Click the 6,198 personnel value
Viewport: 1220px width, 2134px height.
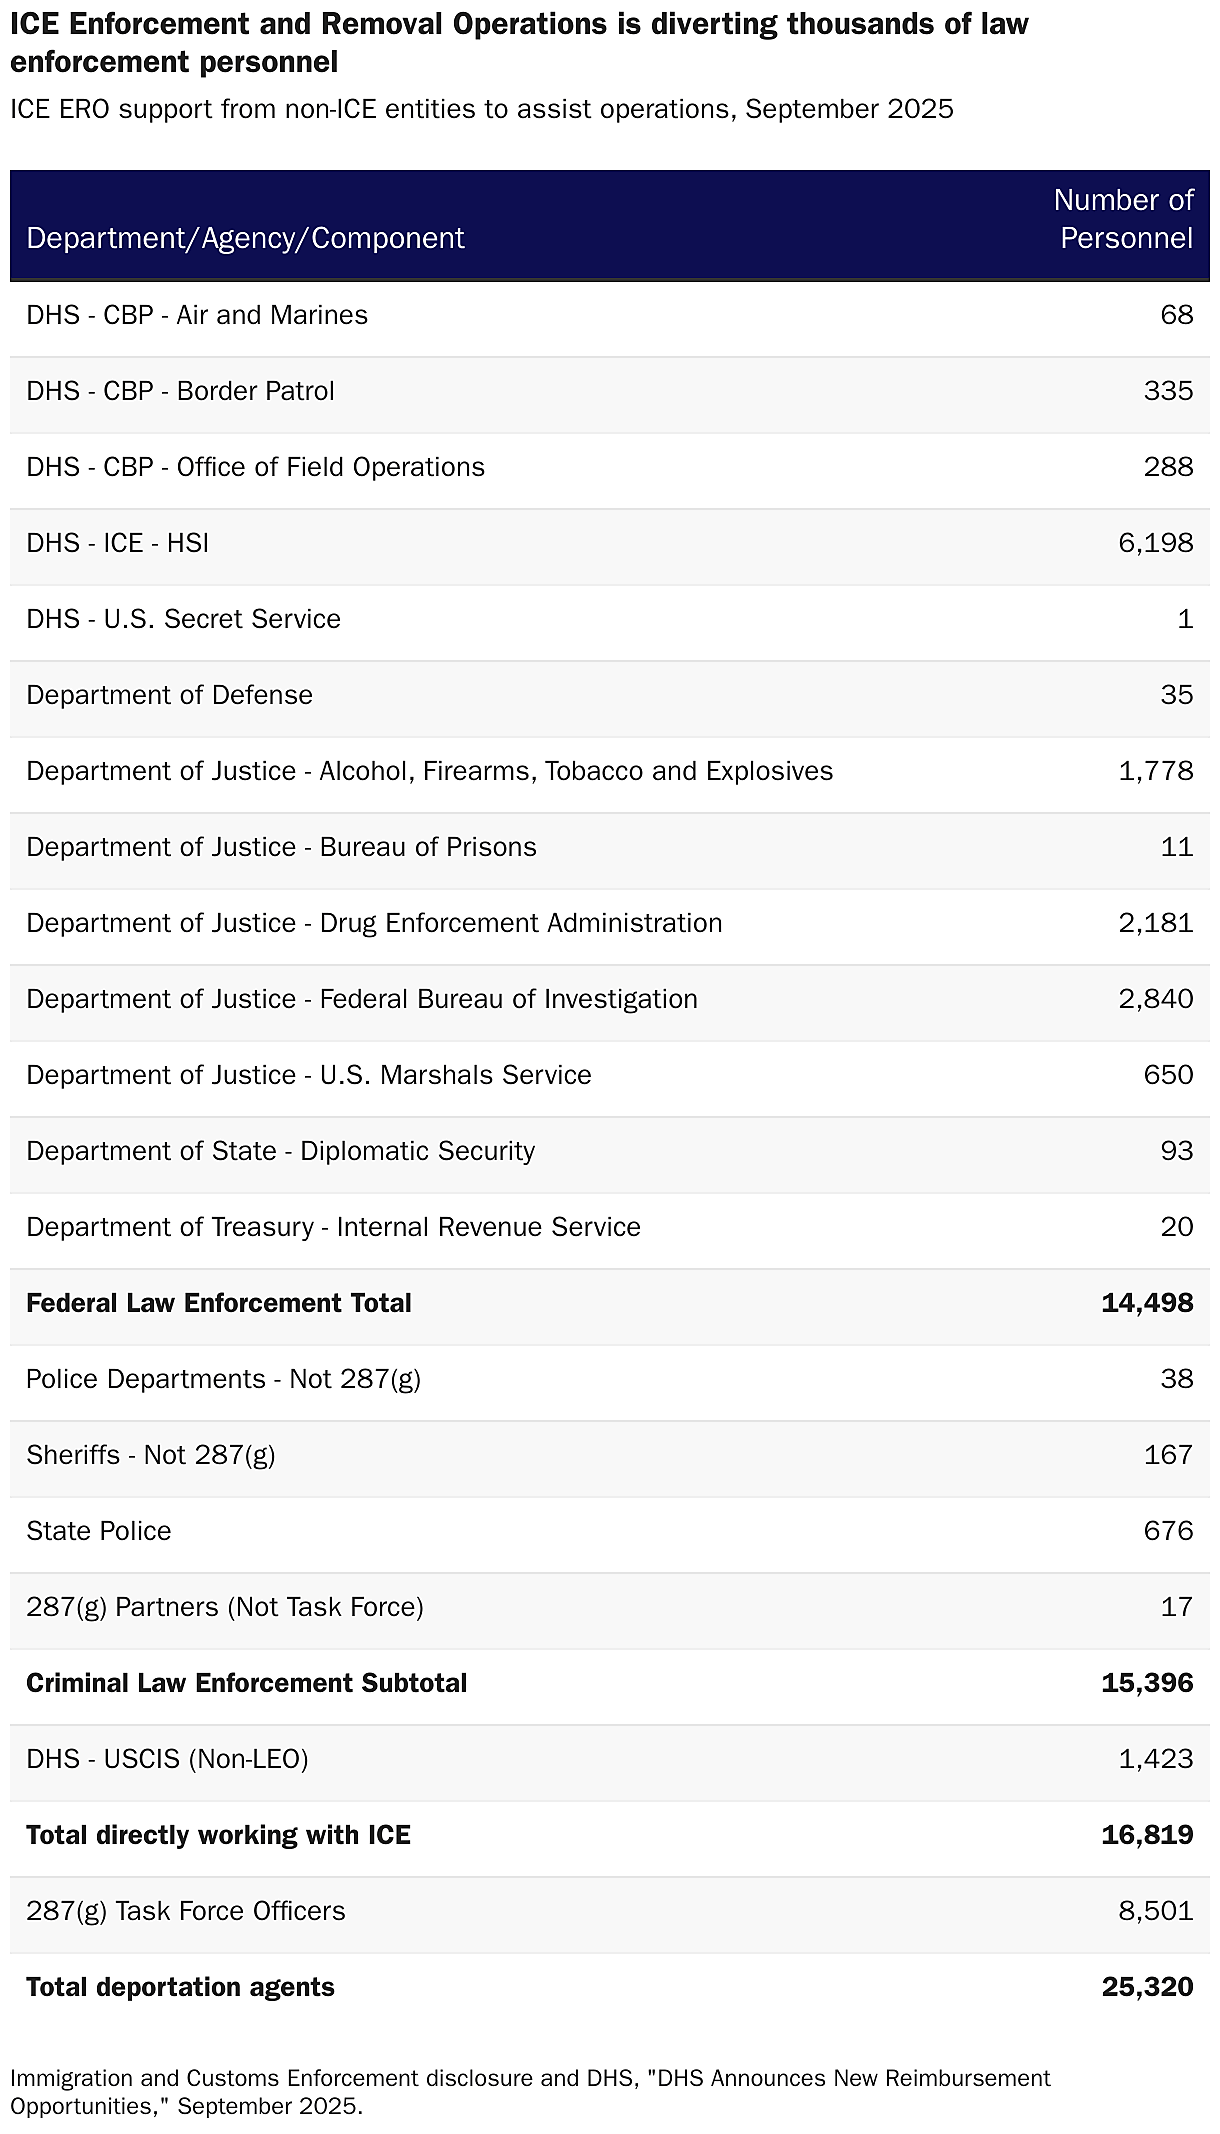coord(1155,543)
